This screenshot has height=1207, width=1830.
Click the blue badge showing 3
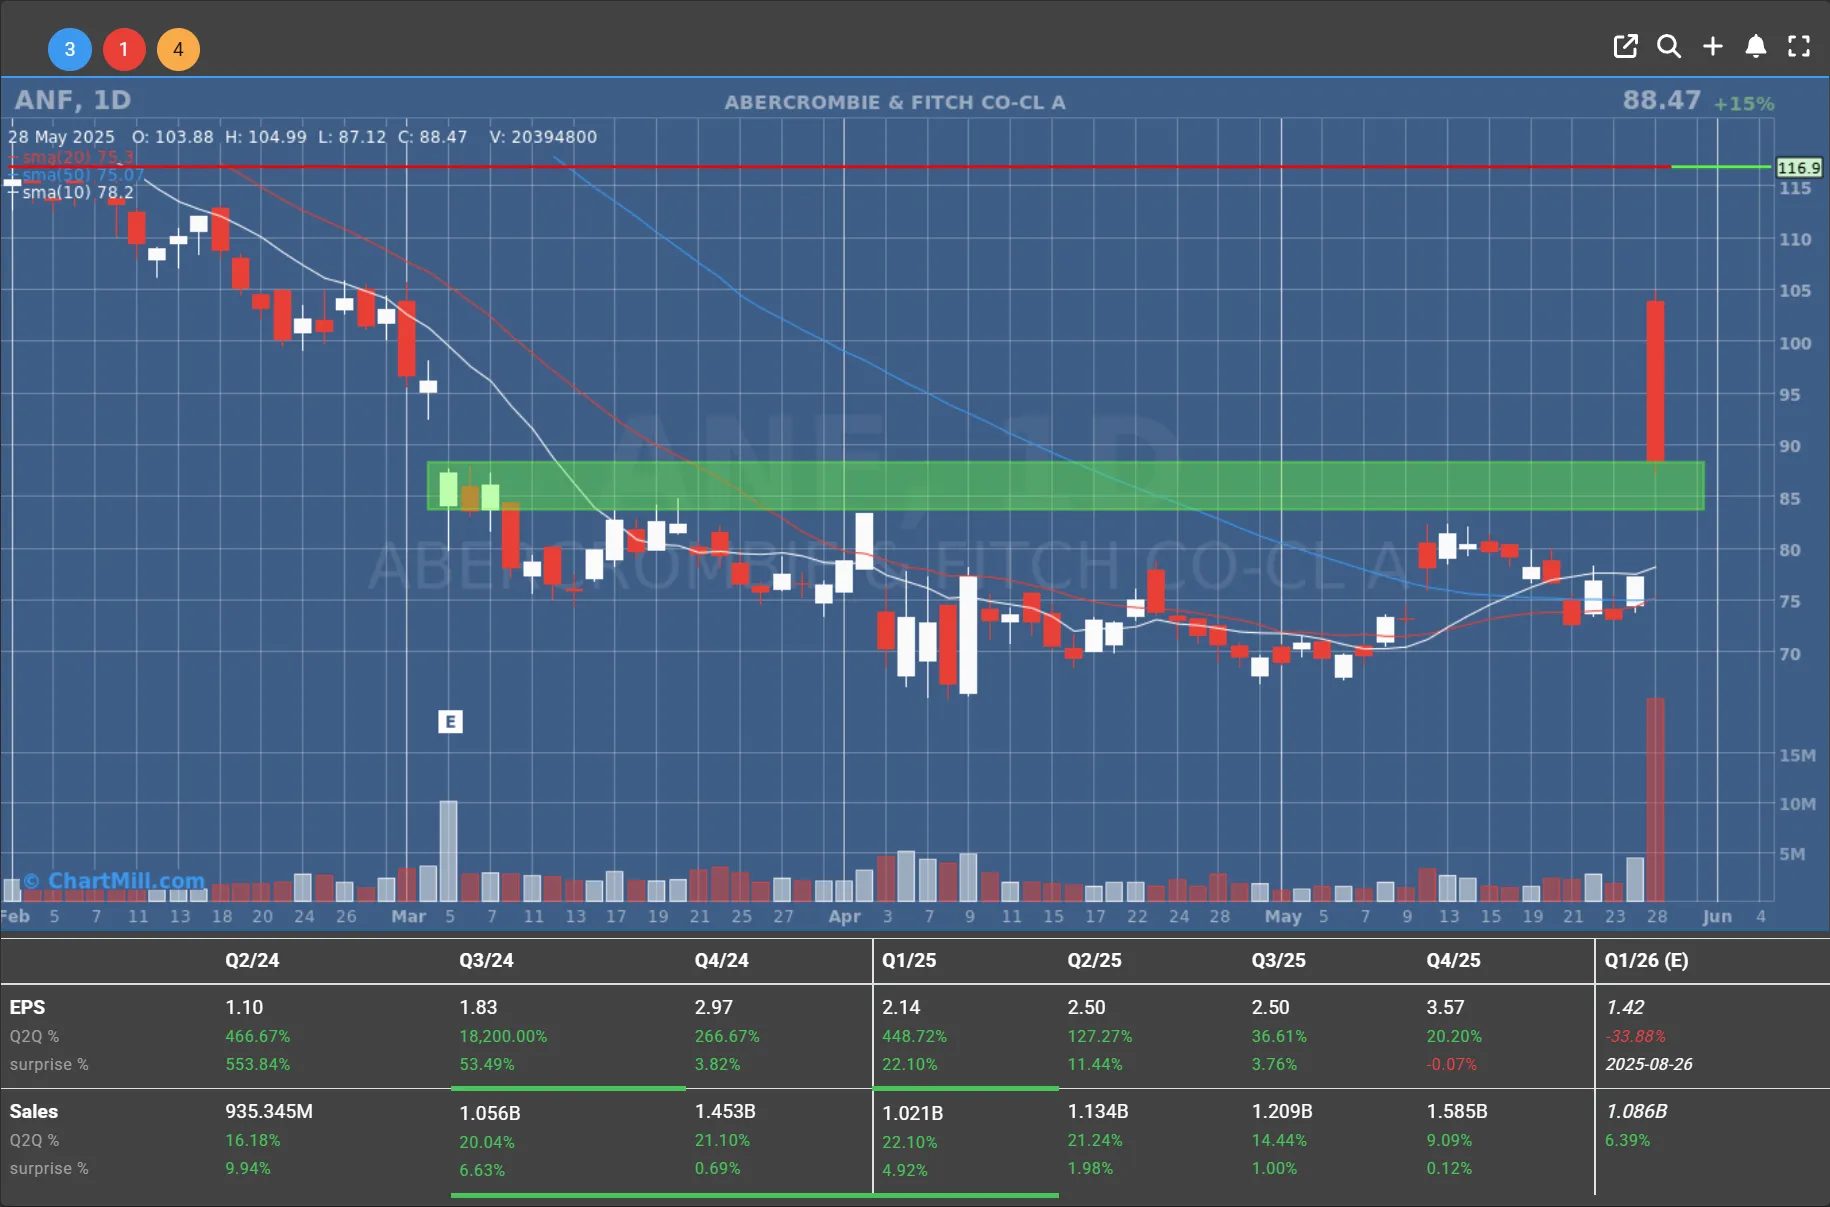(x=70, y=49)
